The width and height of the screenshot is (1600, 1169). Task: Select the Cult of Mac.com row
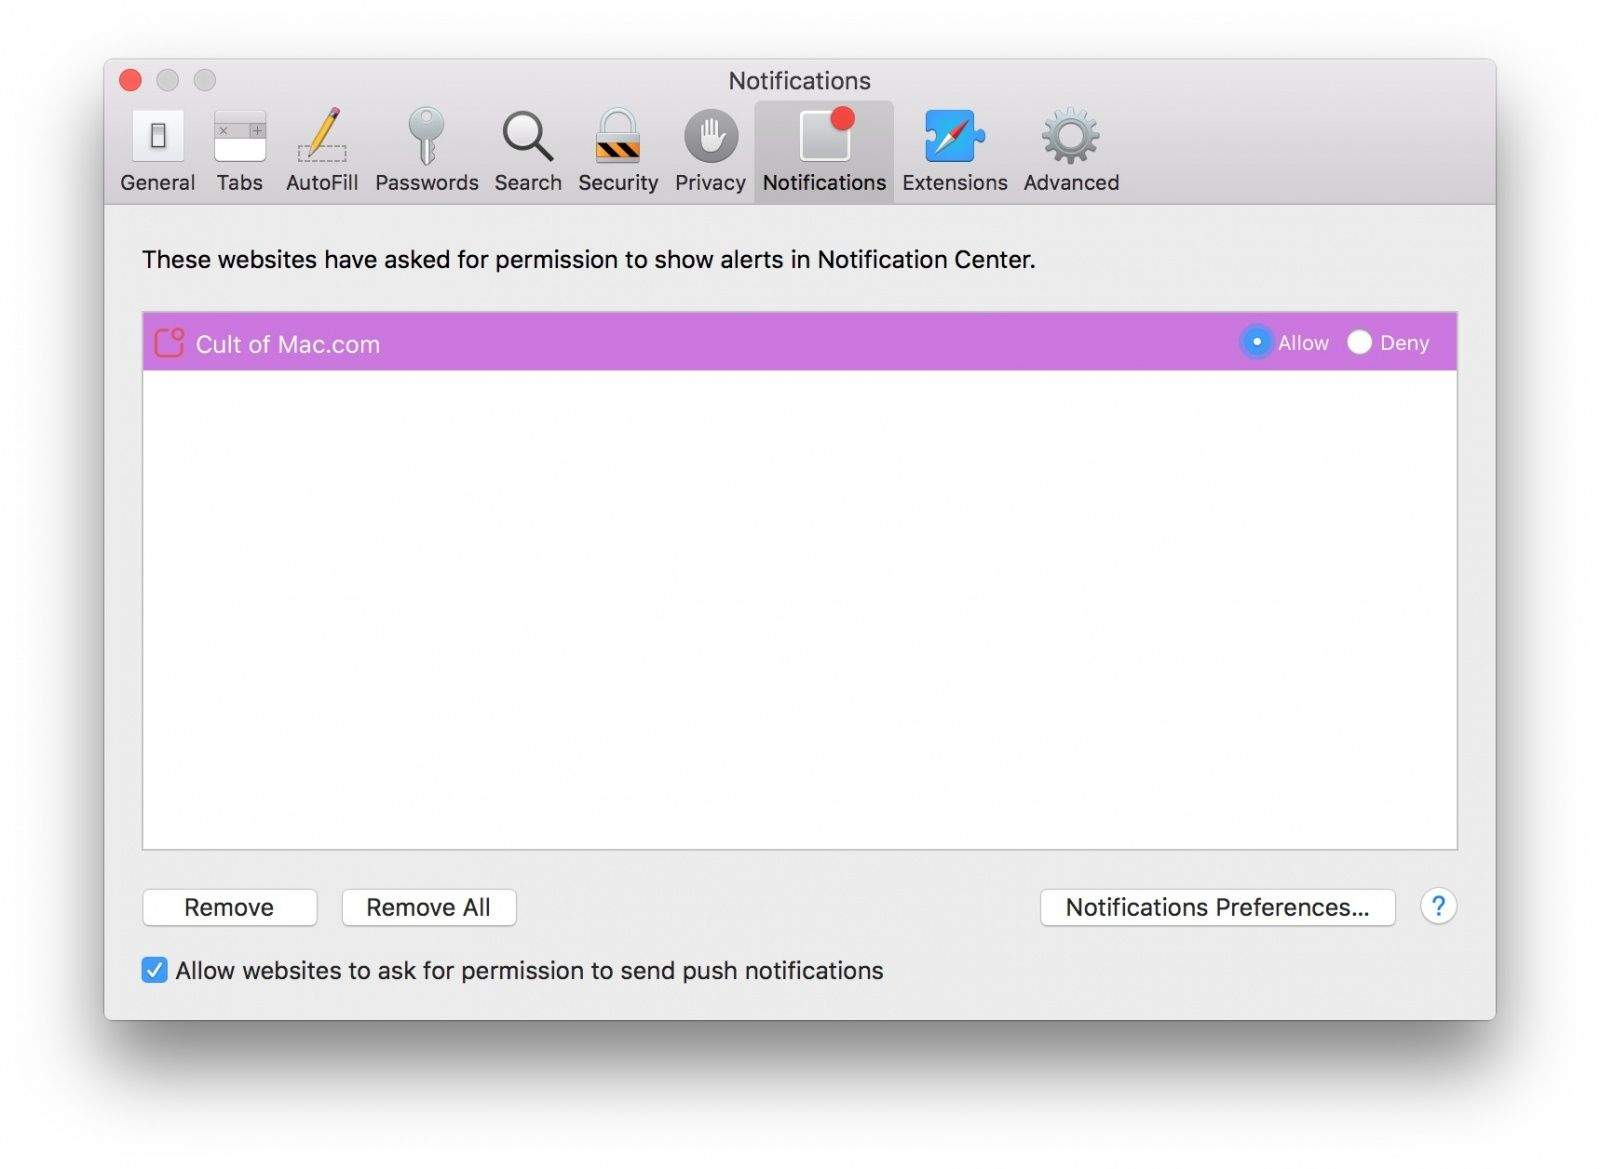pyautogui.click(x=700, y=343)
